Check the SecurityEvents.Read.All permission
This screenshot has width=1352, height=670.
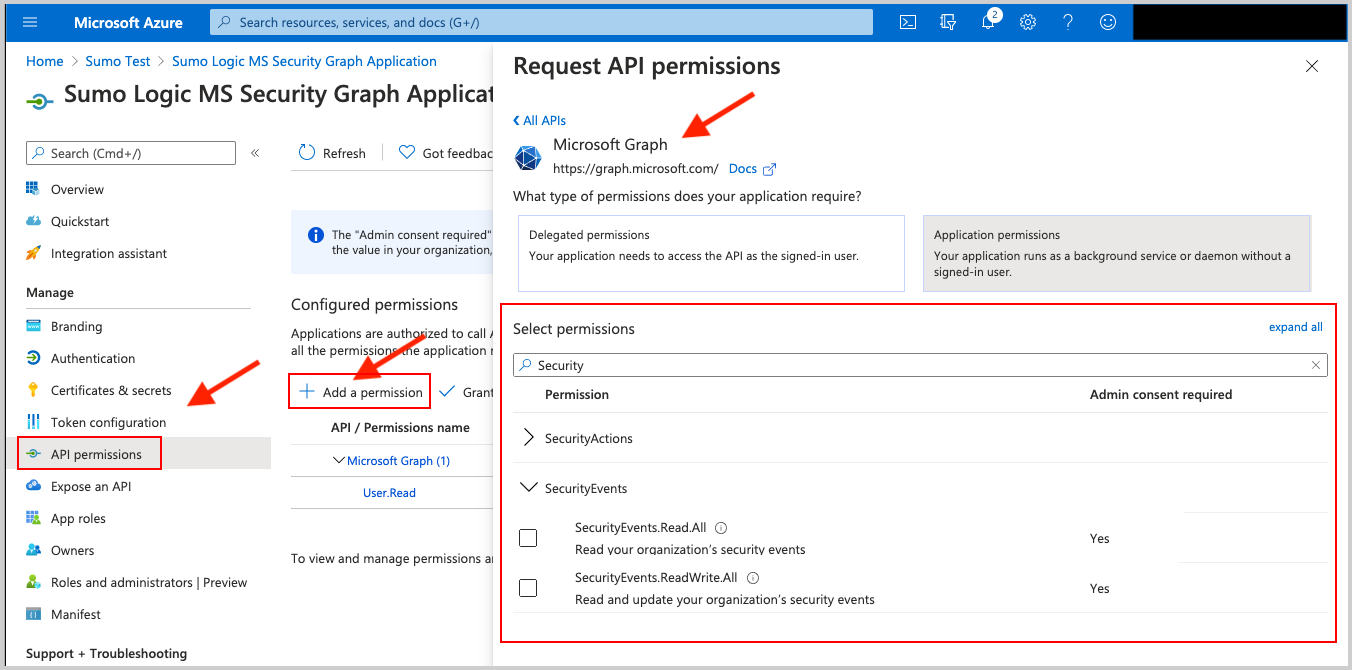click(x=528, y=537)
